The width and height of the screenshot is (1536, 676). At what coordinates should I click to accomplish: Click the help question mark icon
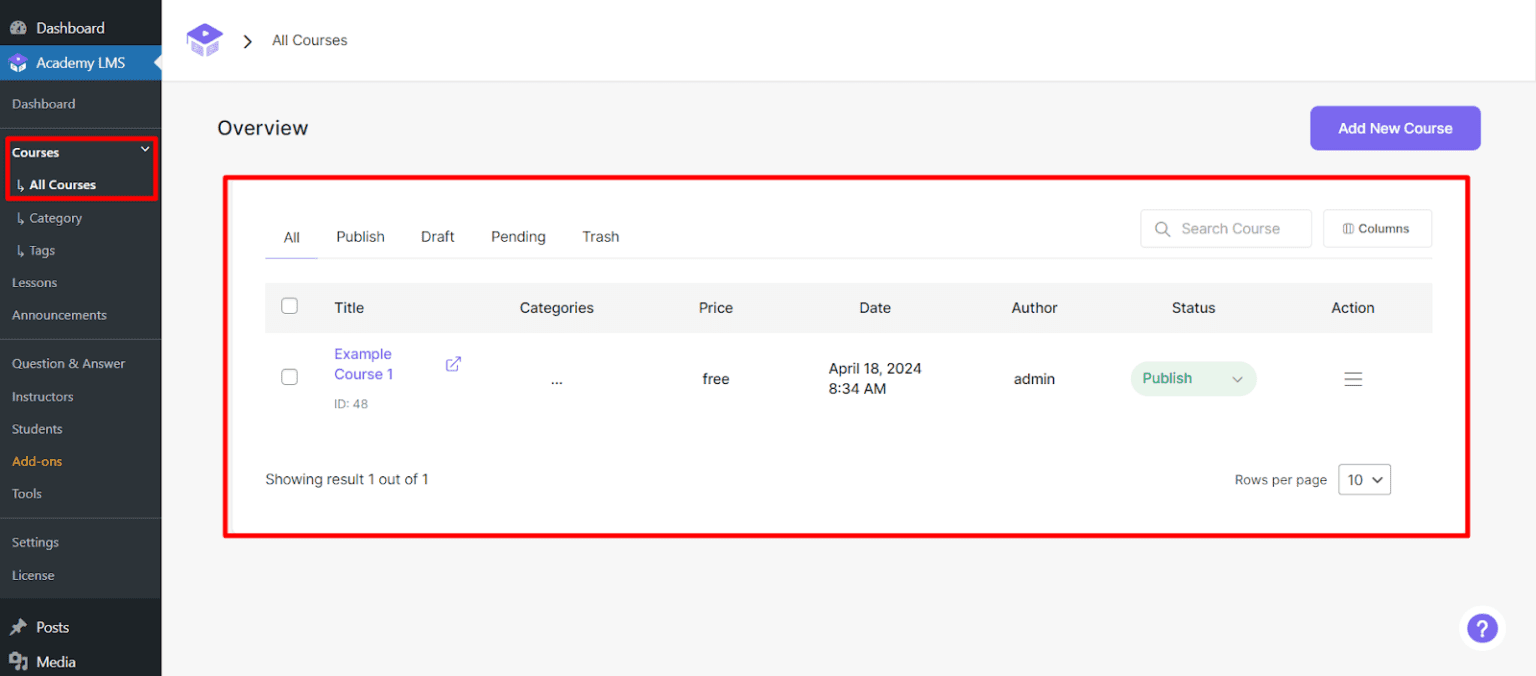1482,628
